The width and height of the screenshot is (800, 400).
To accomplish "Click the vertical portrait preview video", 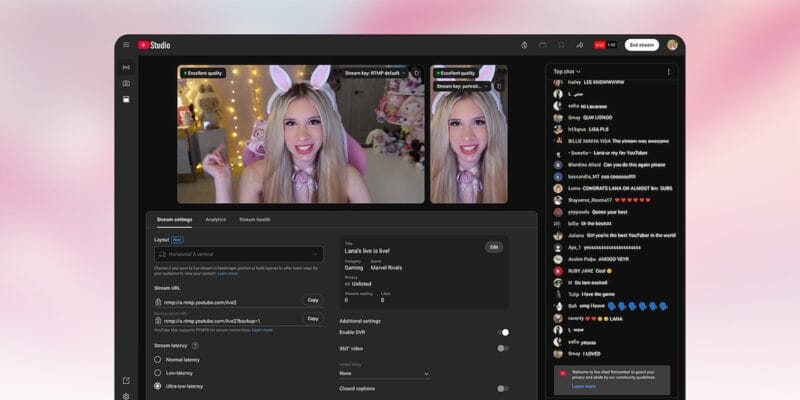I will click(469, 134).
